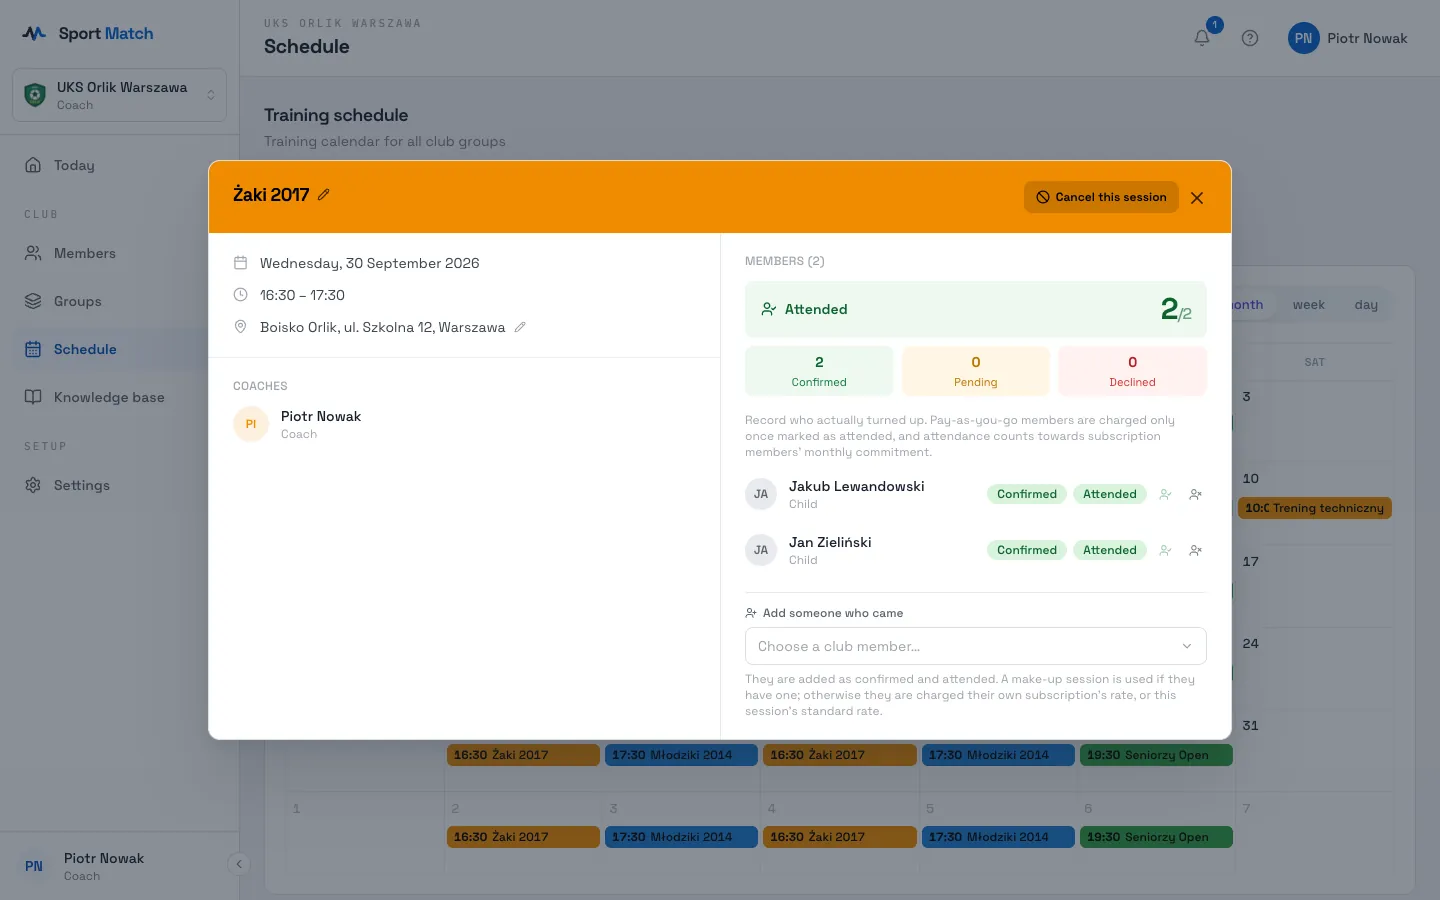Screen dimensions: 1440x900
Task: Click the MEMBERS (2) heading
Action: pyautogui.click(x=784, y=261)
